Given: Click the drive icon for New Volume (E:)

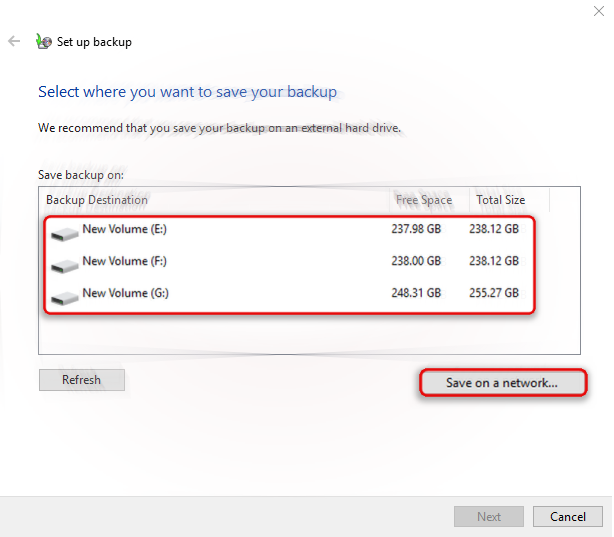Looking at the screenshot, I should [64, 233].
